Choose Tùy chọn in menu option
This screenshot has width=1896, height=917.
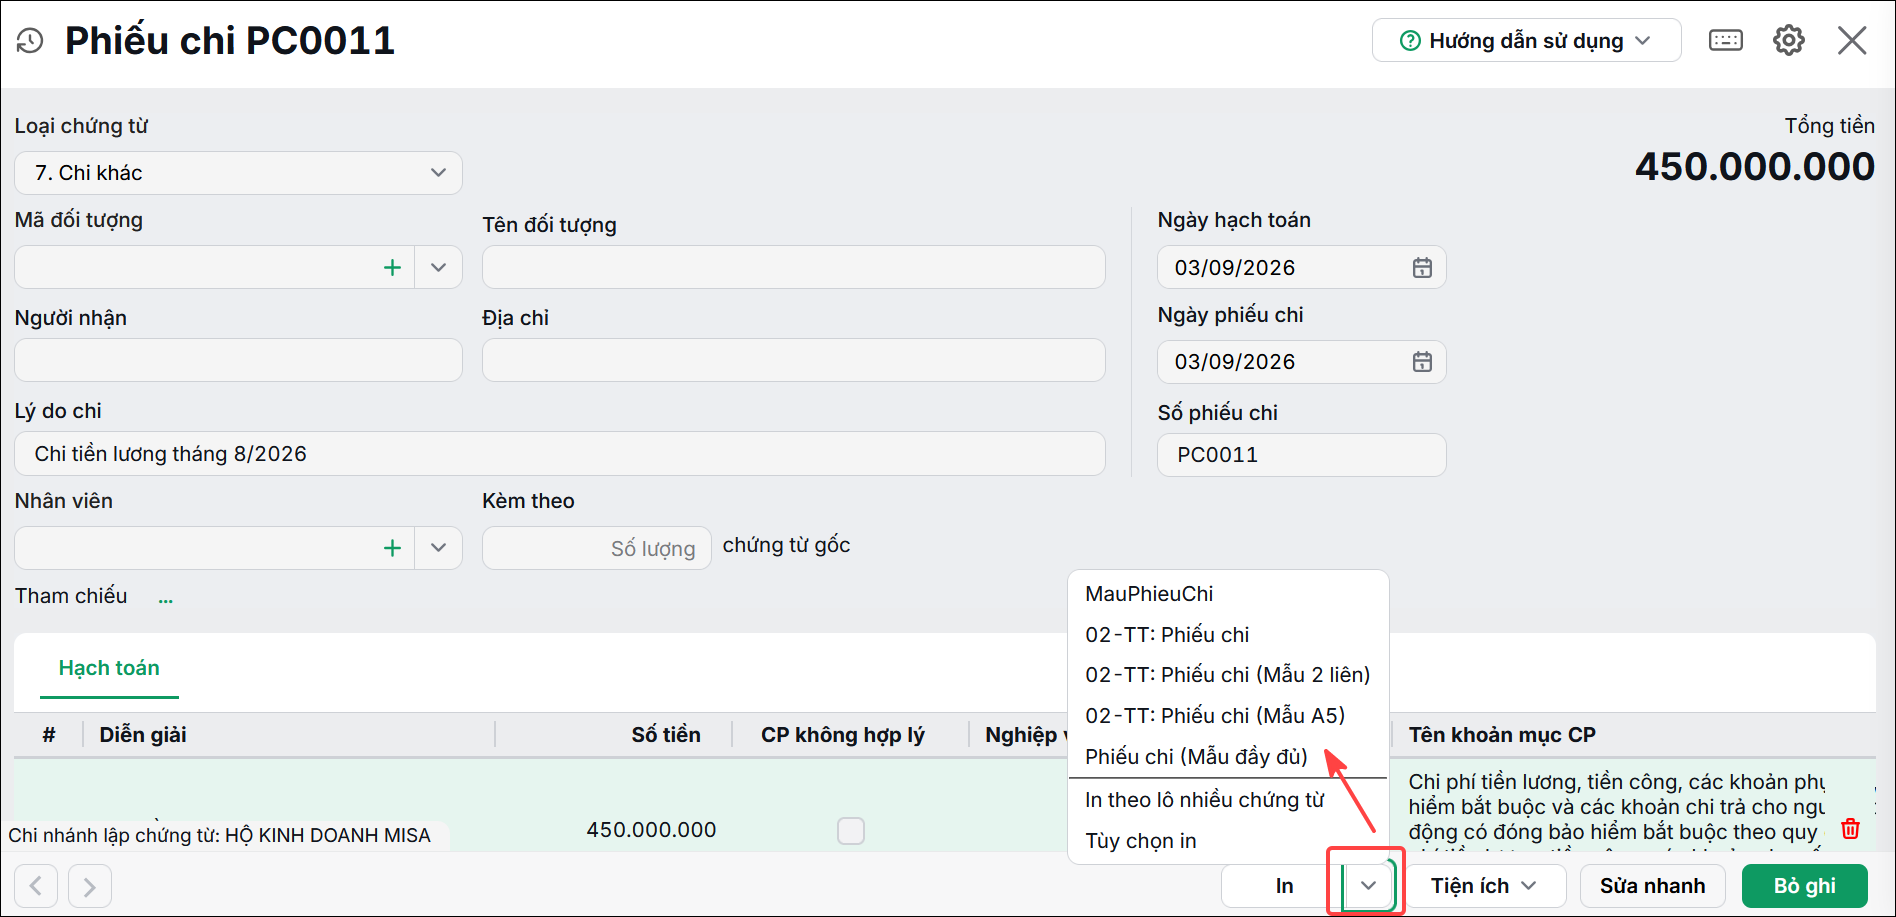1141,841
